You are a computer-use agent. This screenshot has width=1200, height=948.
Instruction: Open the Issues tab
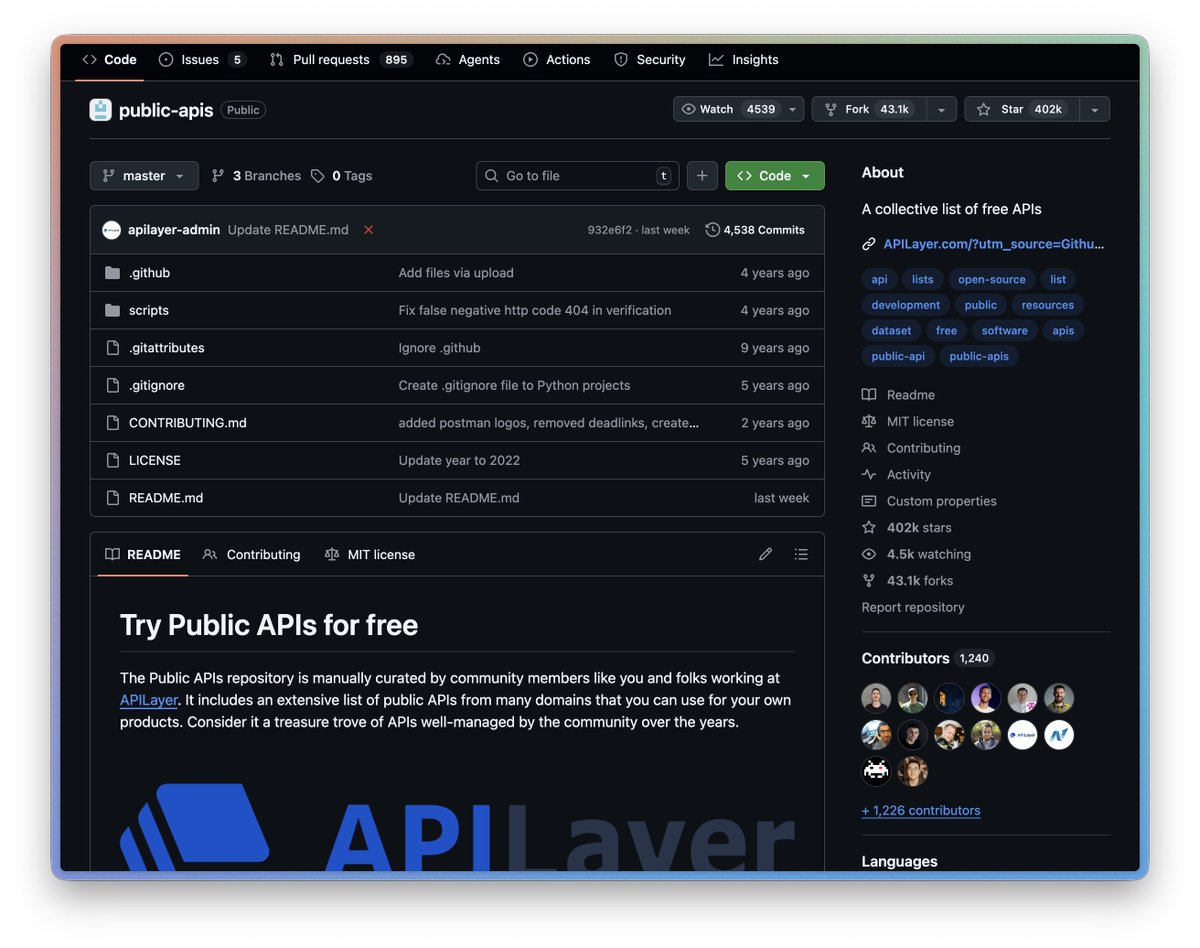(x=202, y=60)
